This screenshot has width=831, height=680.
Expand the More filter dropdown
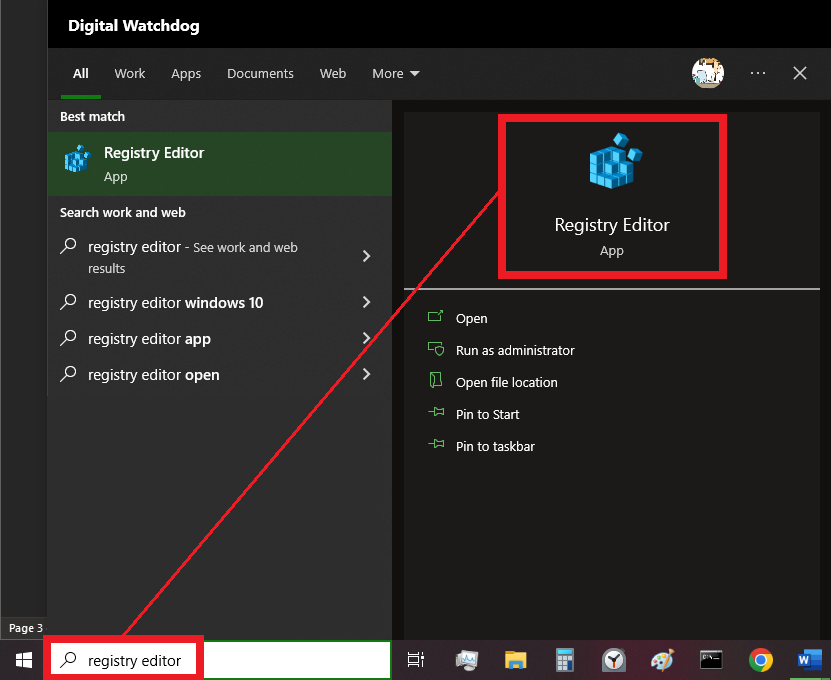pyautogui.click(x=396, y=74)
